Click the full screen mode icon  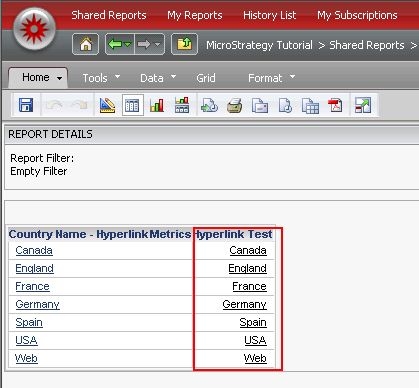(x=363, y=105)
